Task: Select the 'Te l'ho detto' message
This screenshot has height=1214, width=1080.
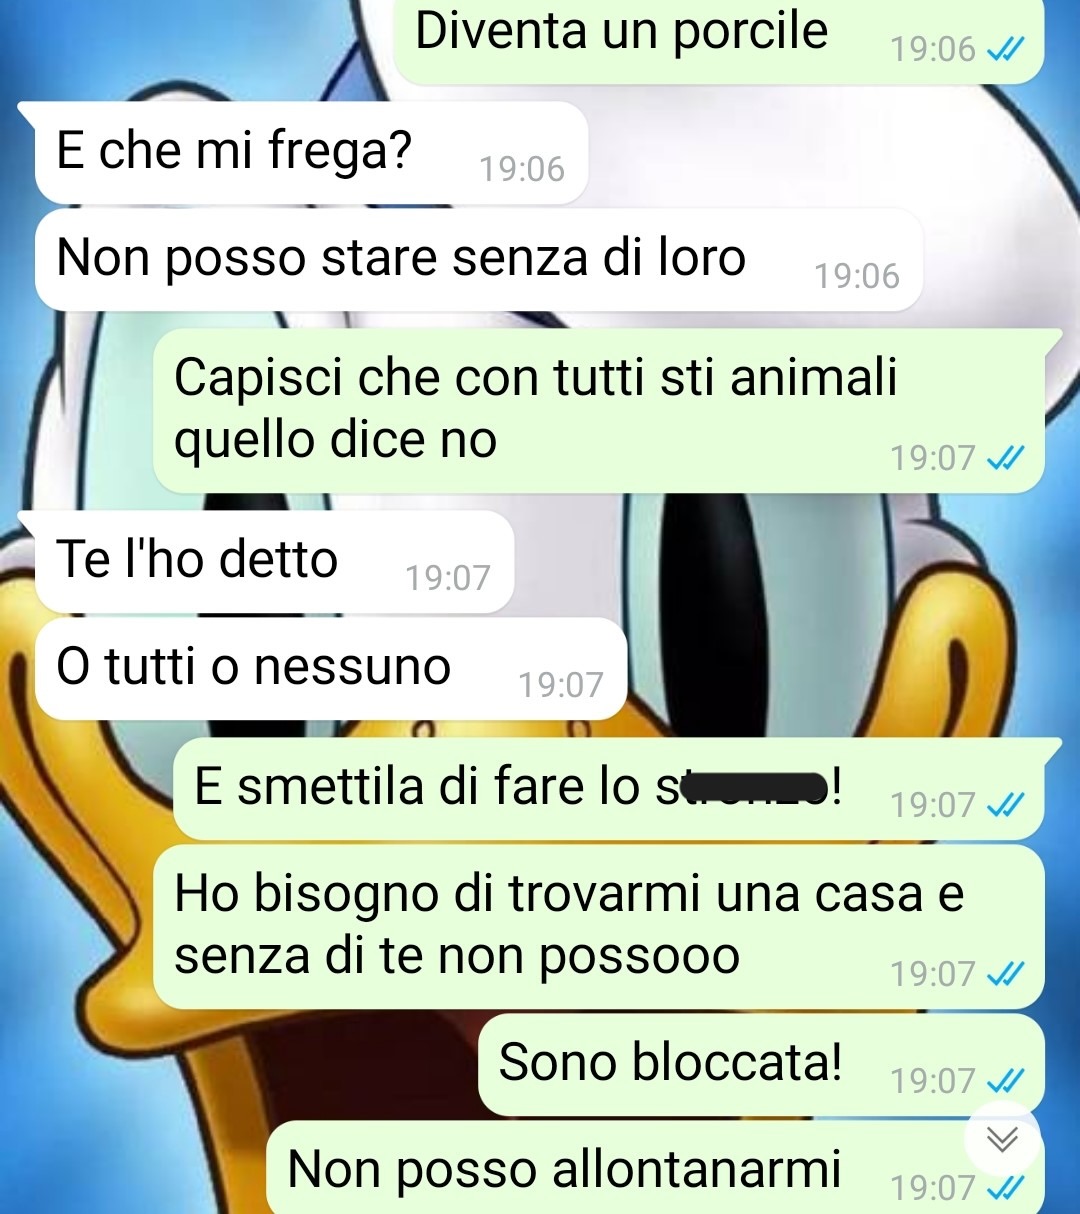Action: pos(274,562)
